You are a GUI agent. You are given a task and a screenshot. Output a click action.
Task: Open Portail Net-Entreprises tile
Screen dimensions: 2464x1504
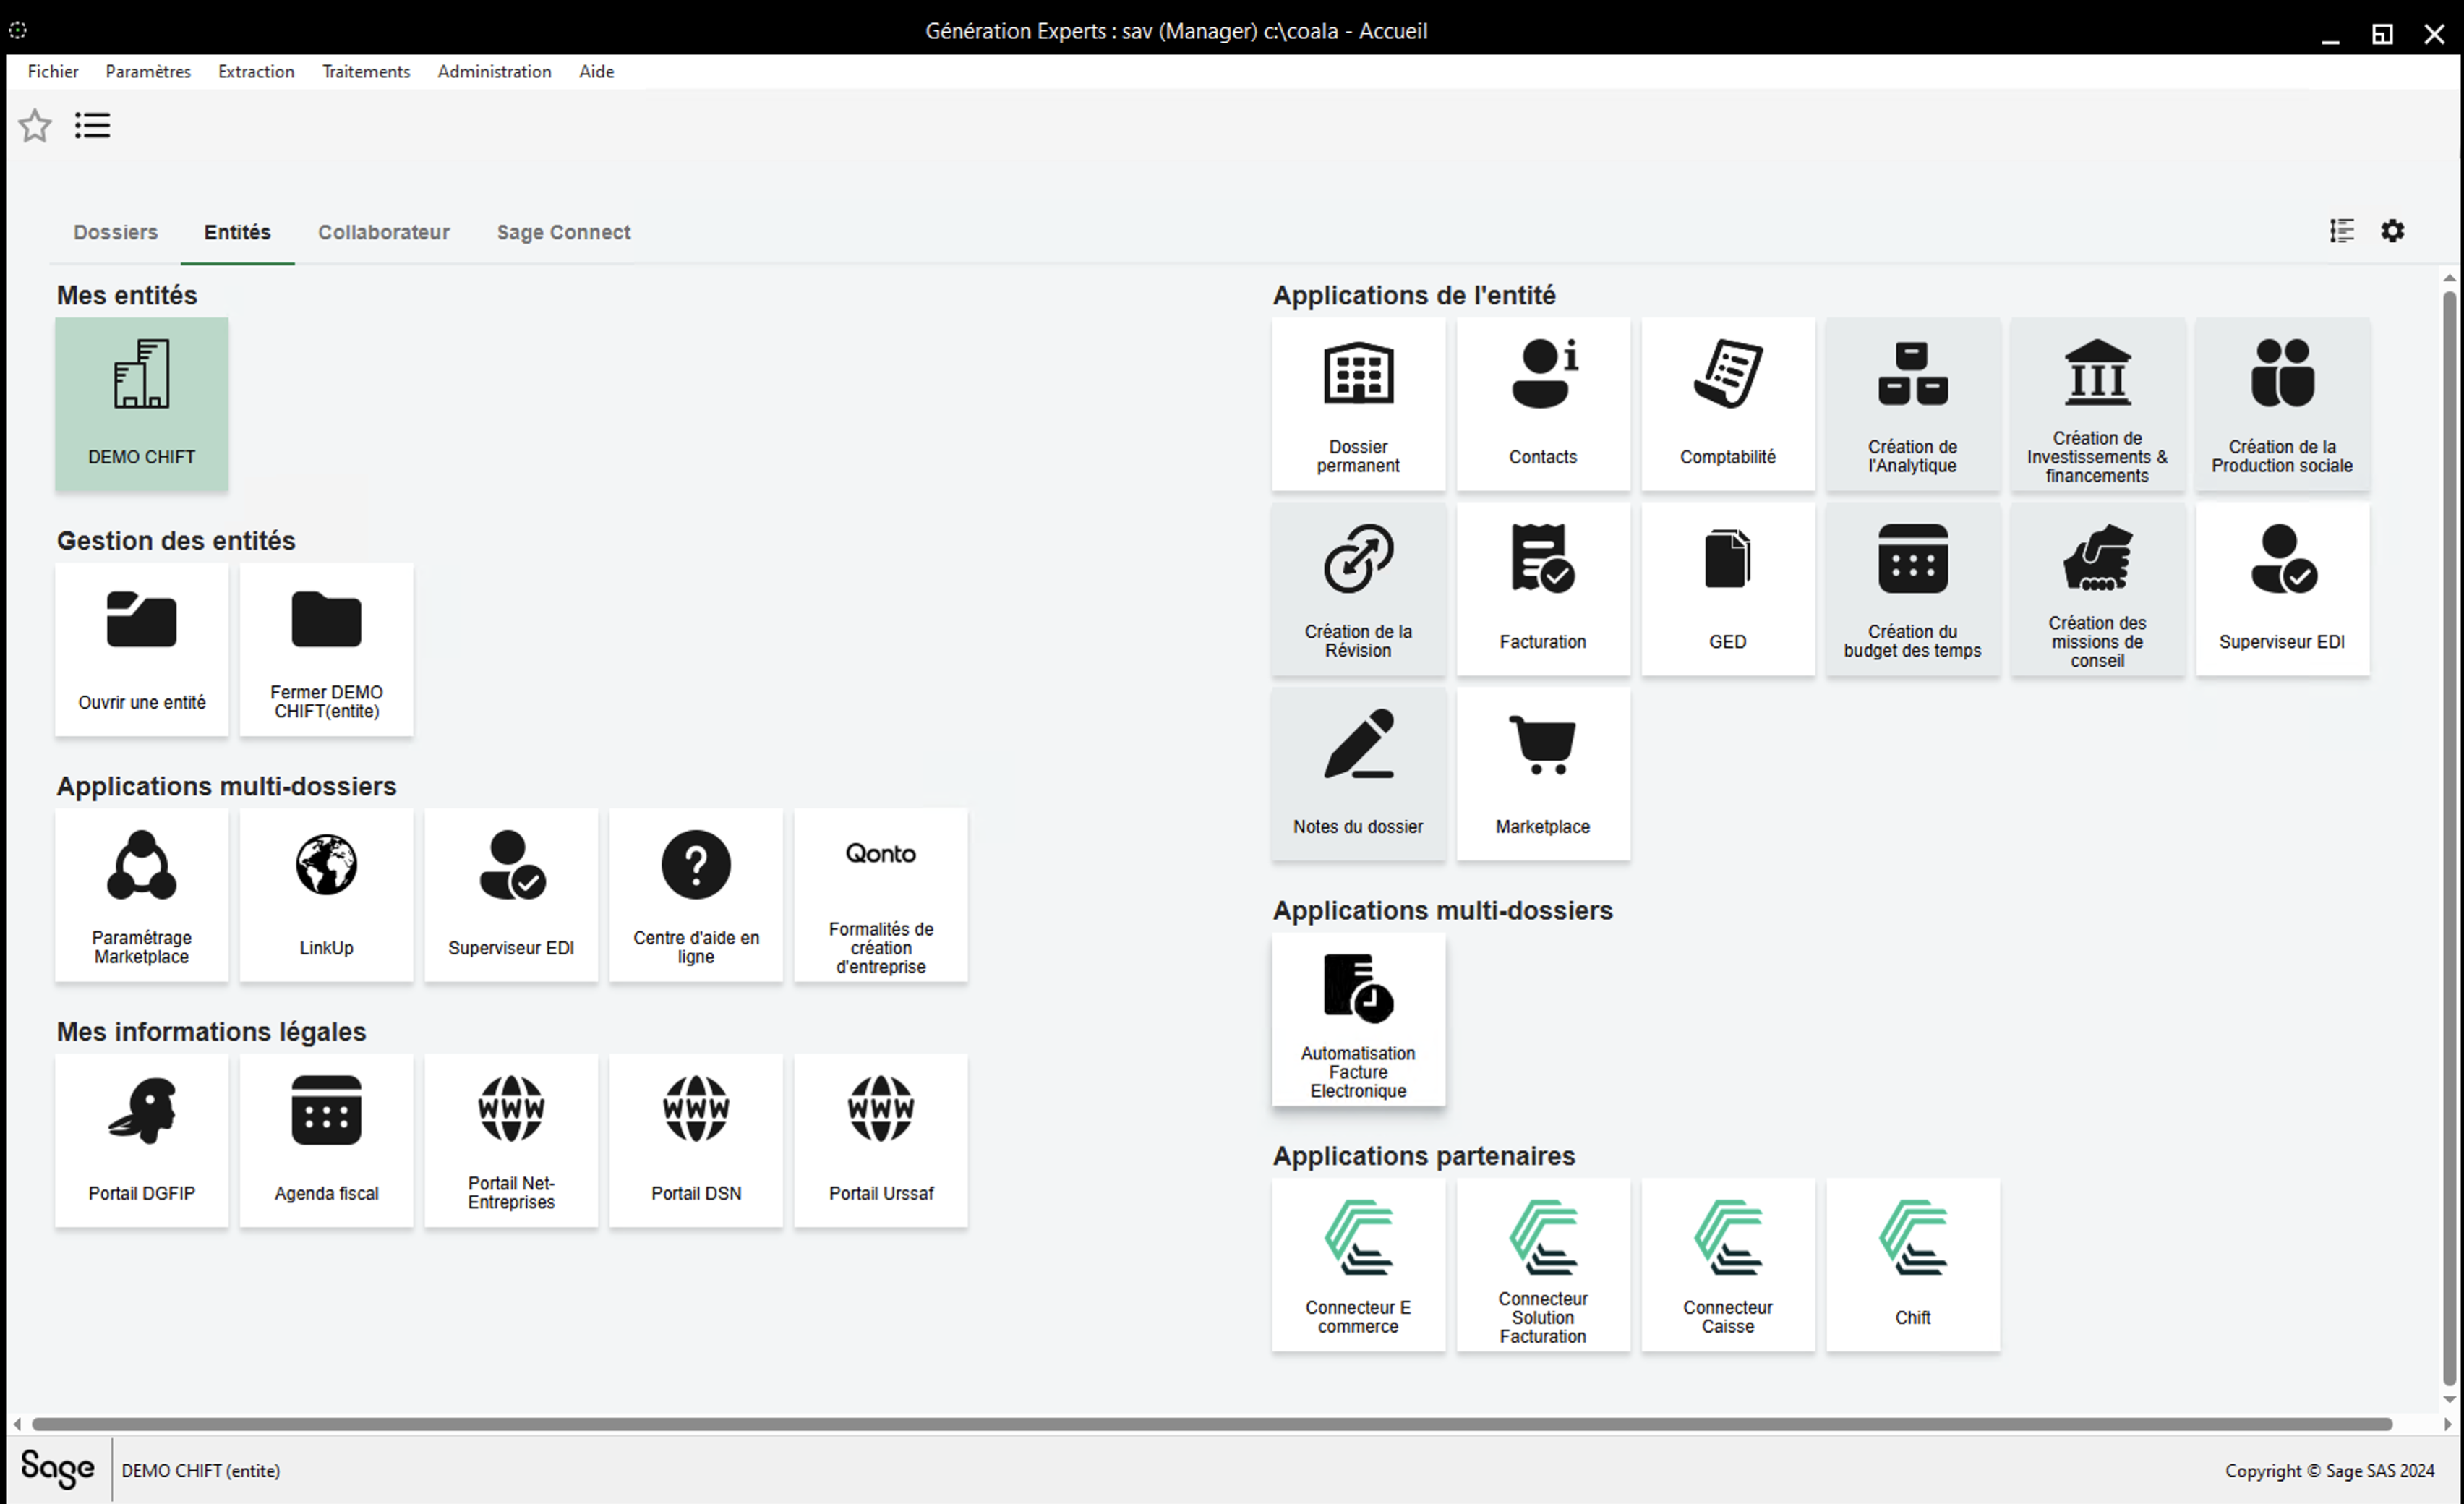(x=511, y=1141)
